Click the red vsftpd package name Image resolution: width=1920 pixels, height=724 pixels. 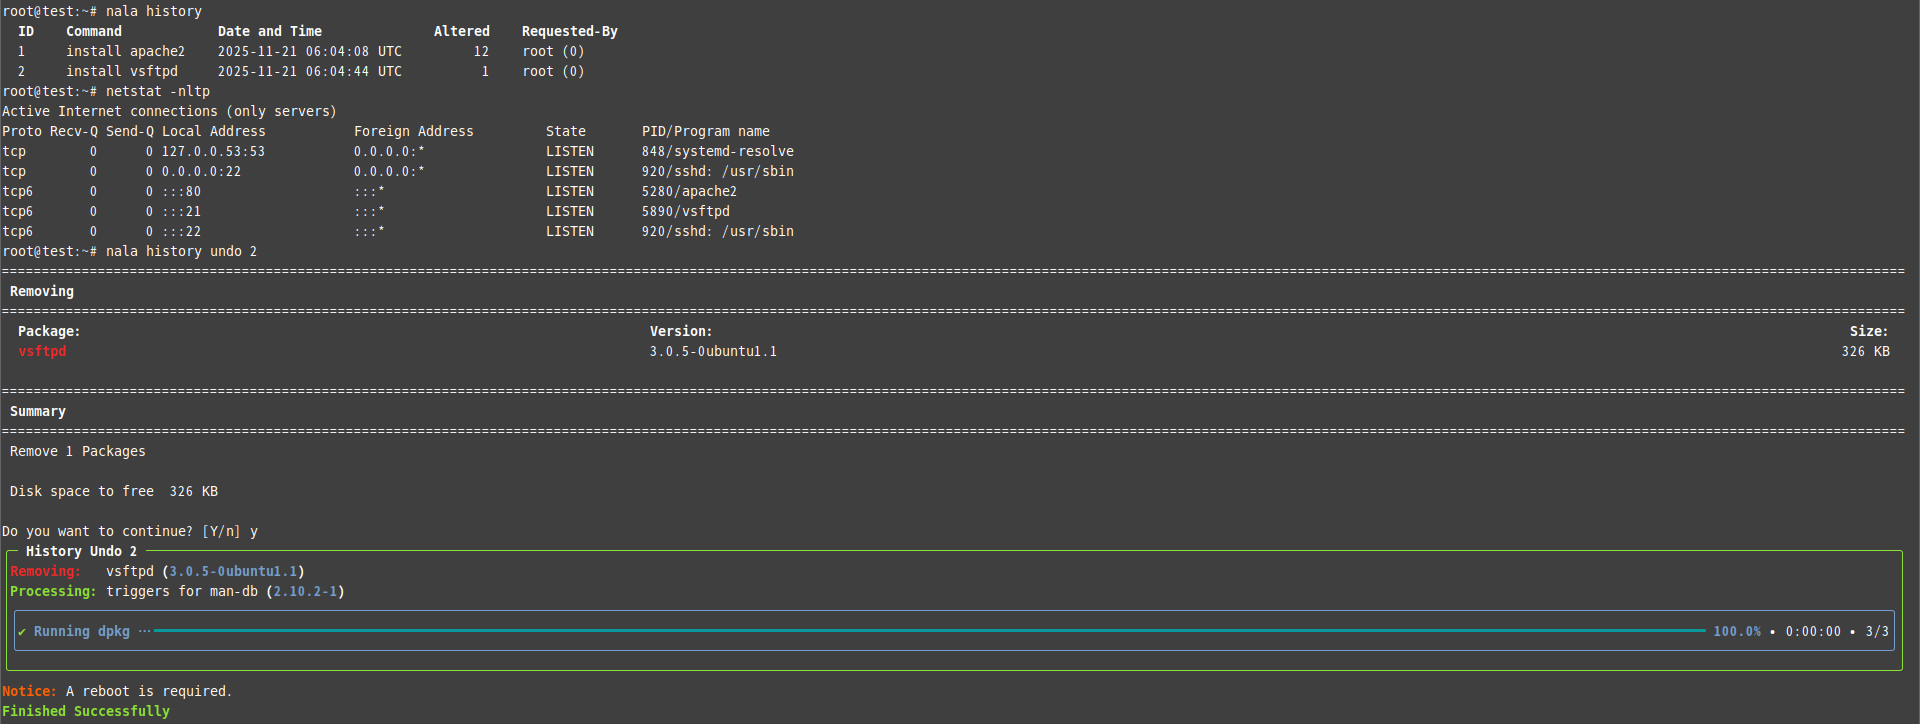pos(42,352)
